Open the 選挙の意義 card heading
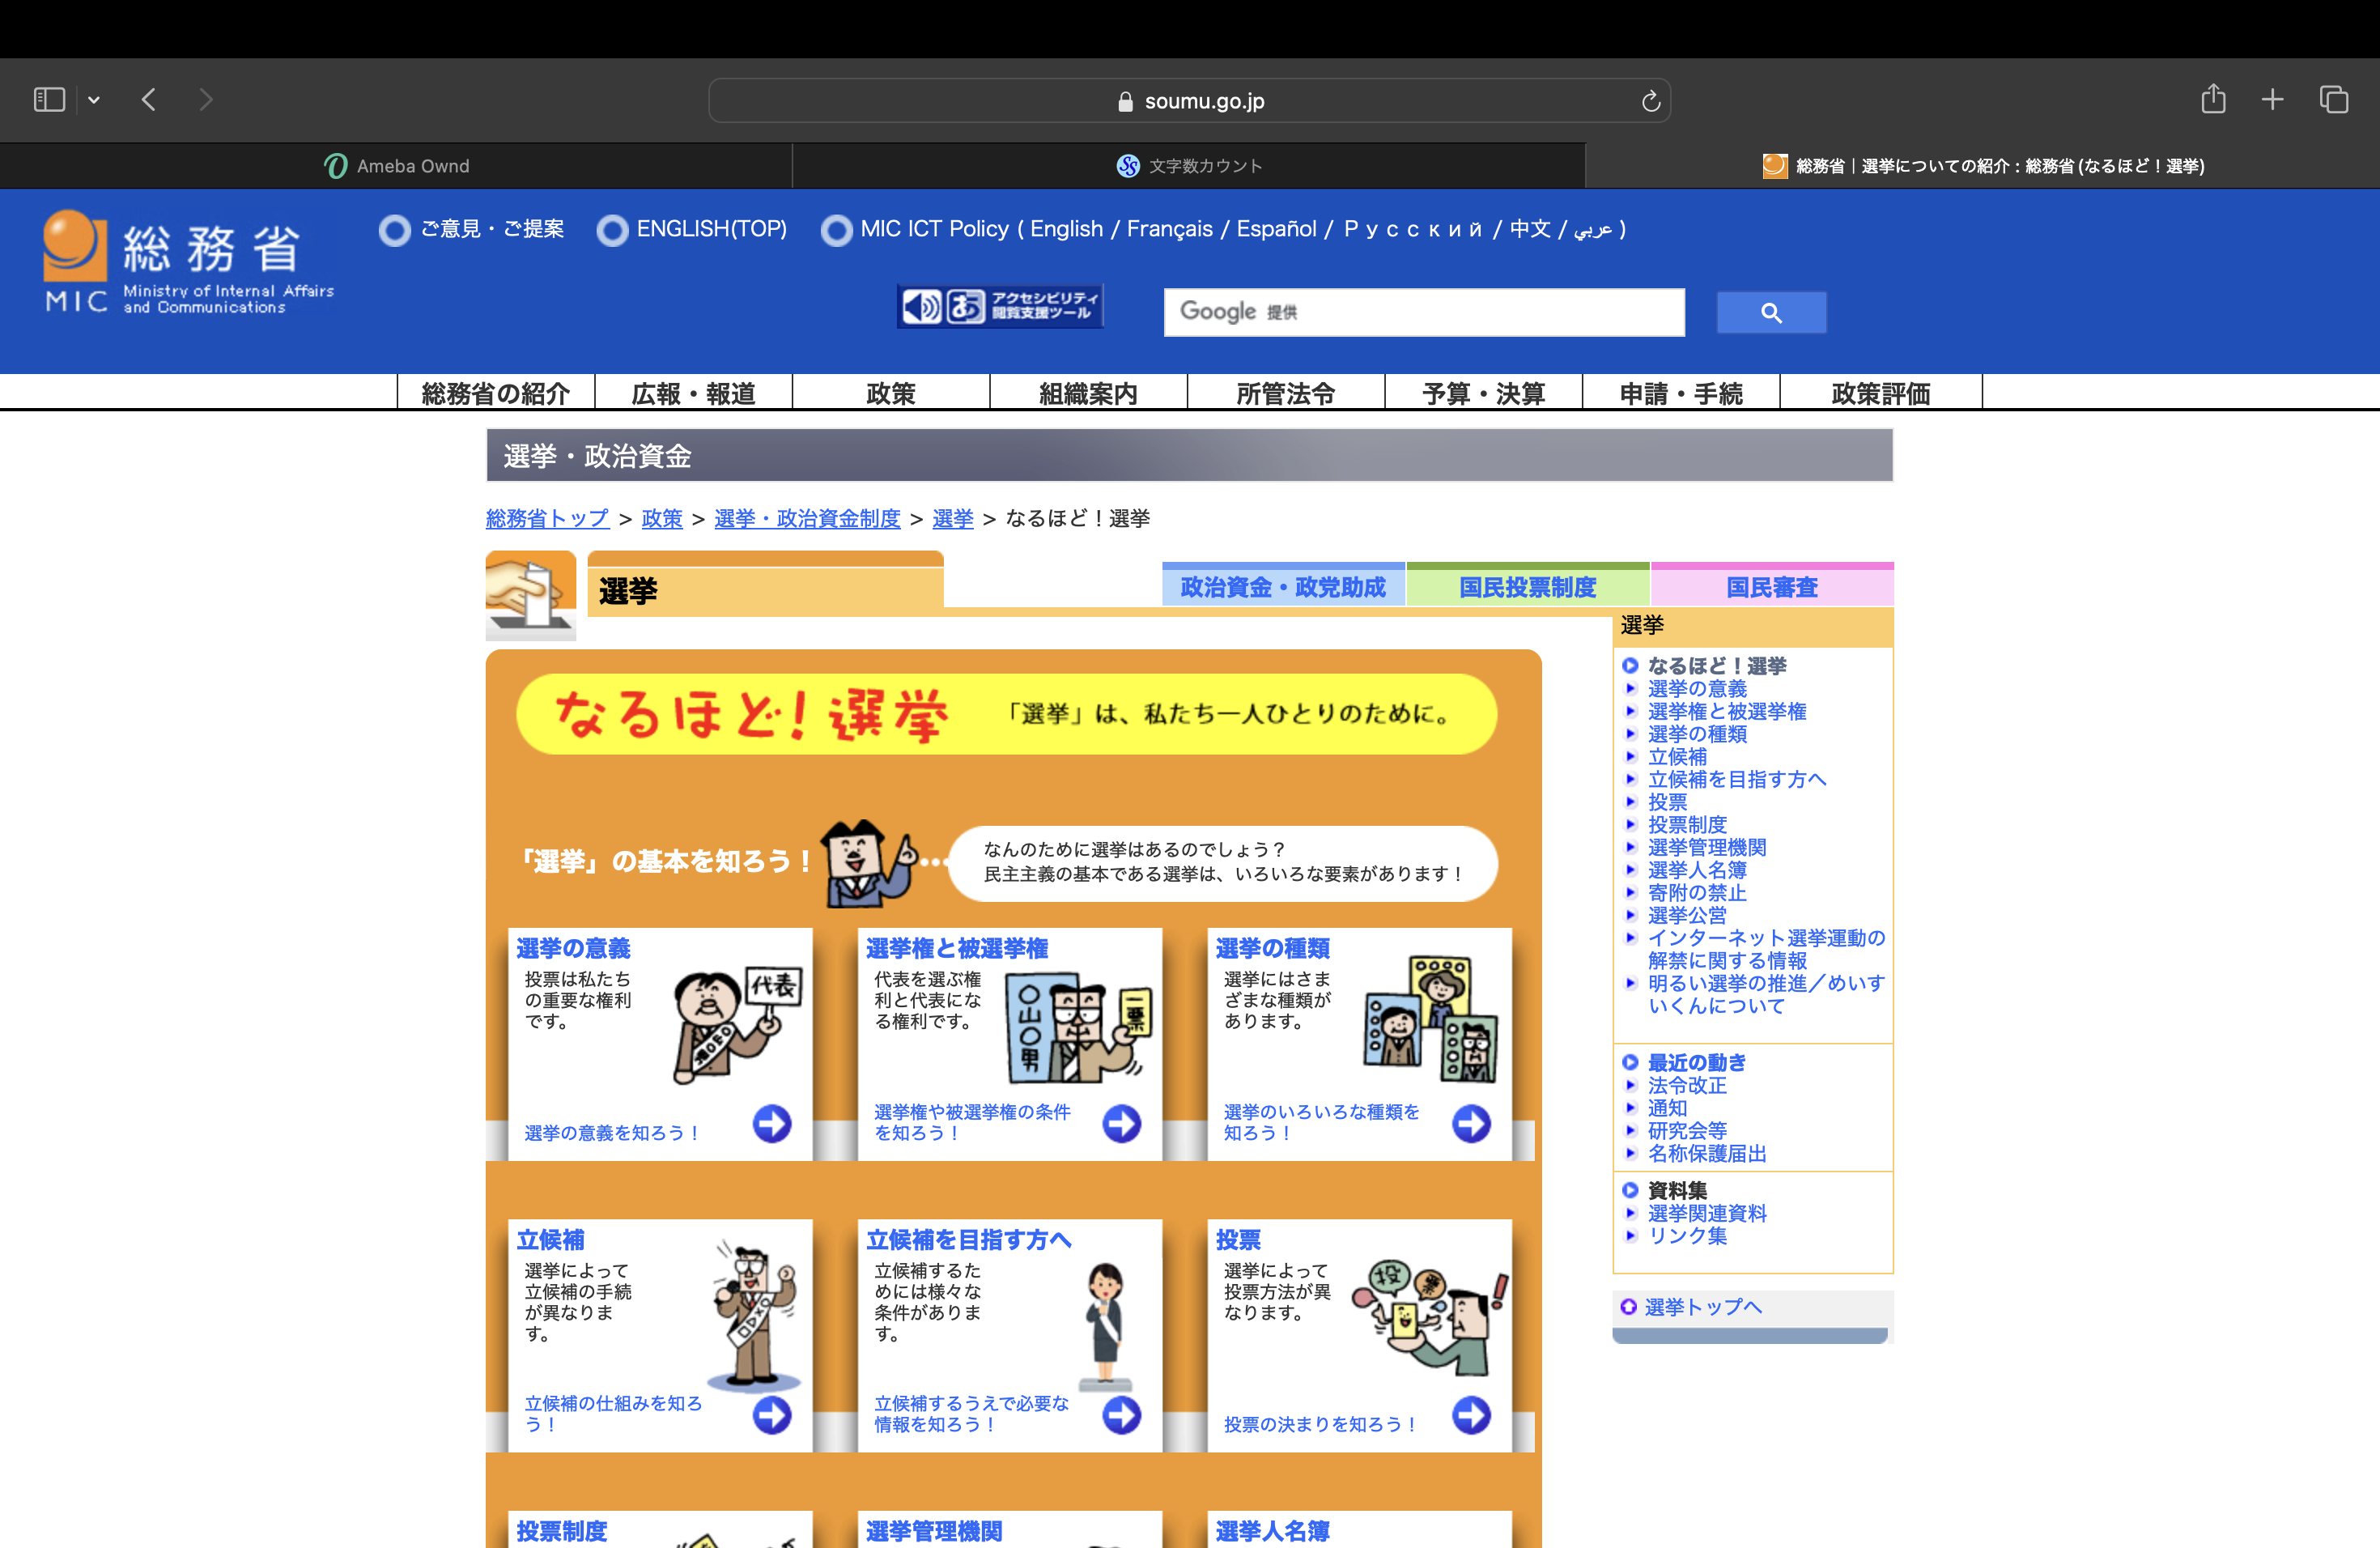2380x1548 pixels. 573,948
